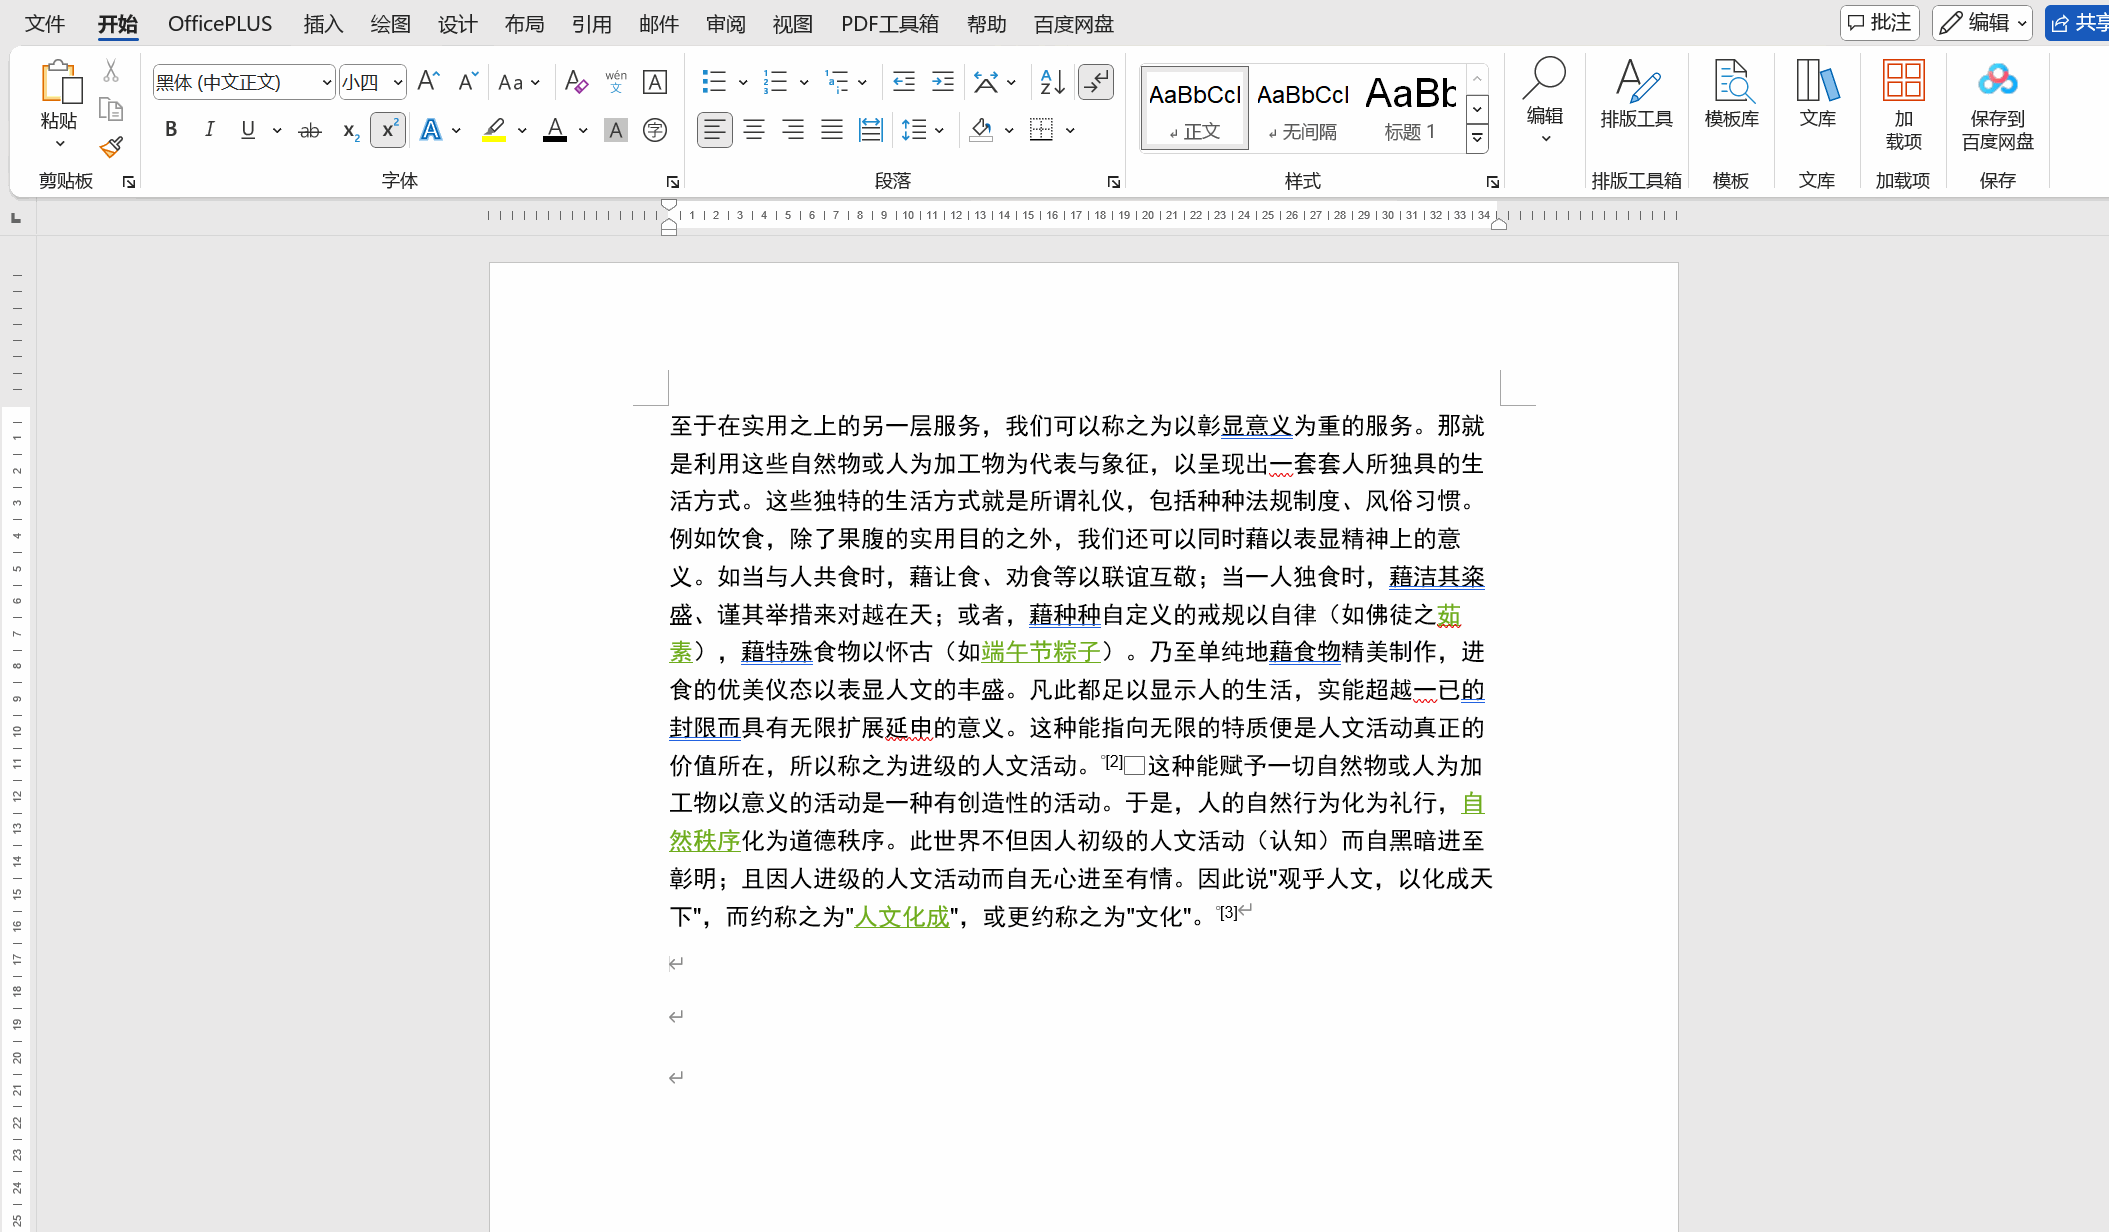Click the Cut scissors icon
Viewport: 2109px width, 1232px height.
pyautogui.click(x=111, y=71)
